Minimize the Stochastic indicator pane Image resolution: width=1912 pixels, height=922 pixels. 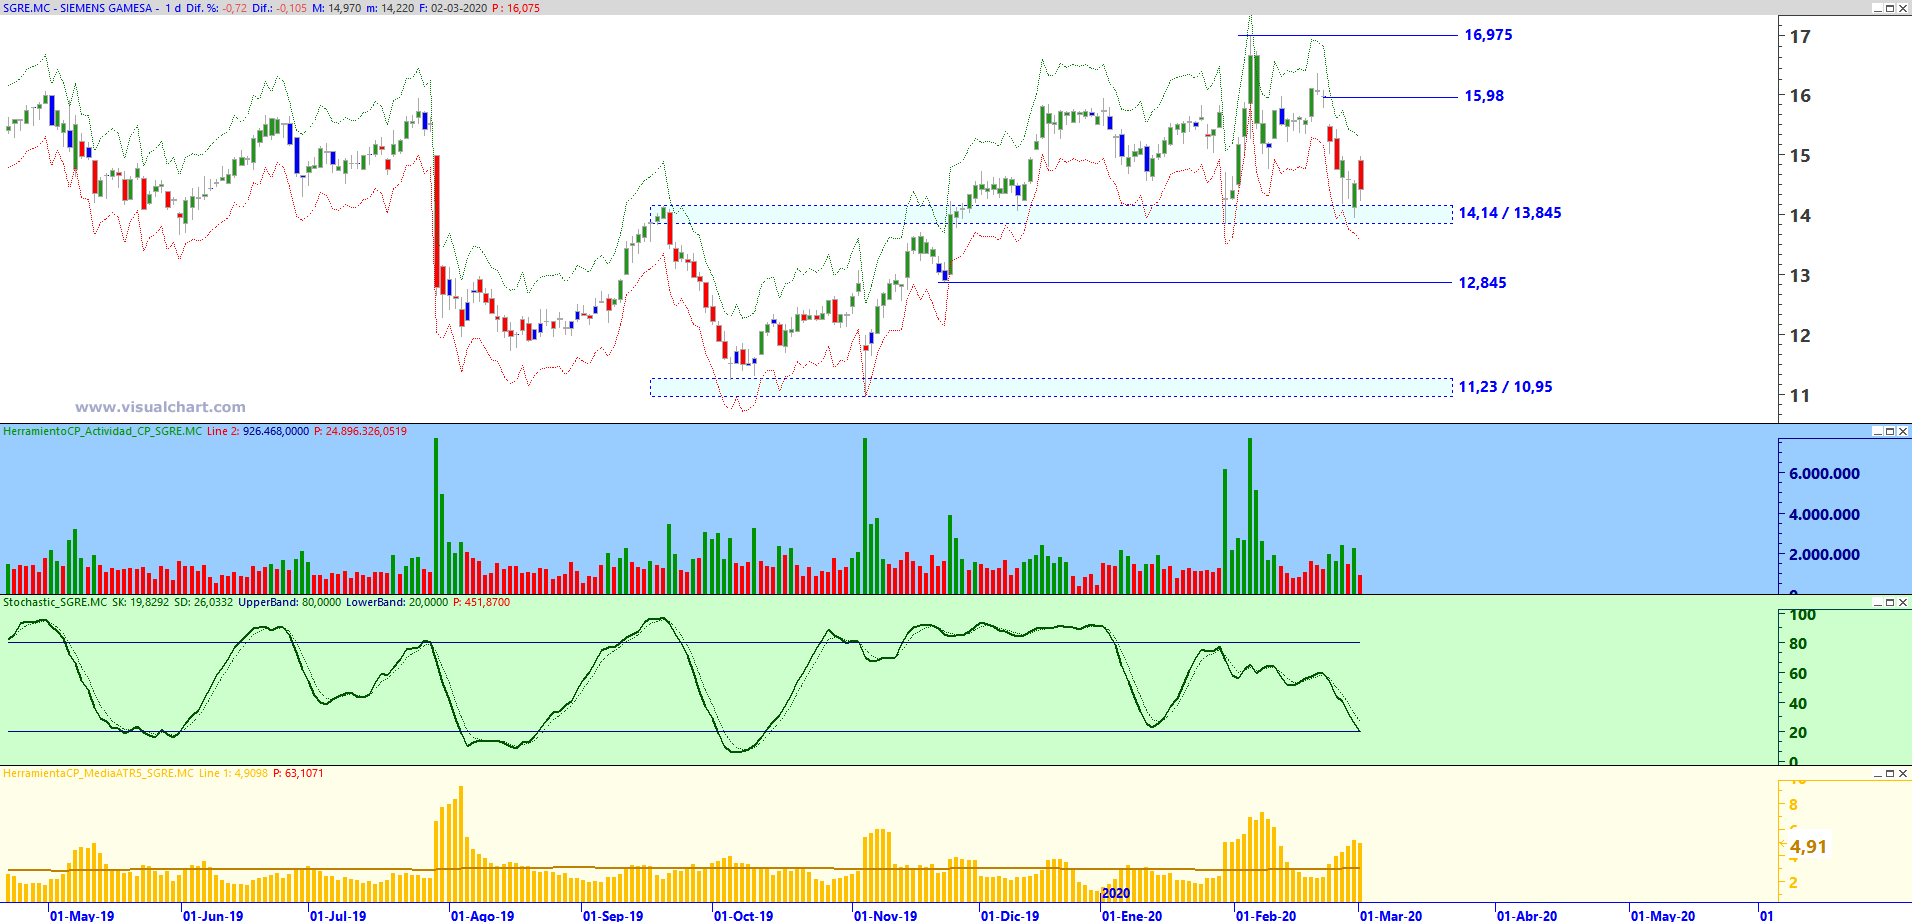tap(1877, 602)
